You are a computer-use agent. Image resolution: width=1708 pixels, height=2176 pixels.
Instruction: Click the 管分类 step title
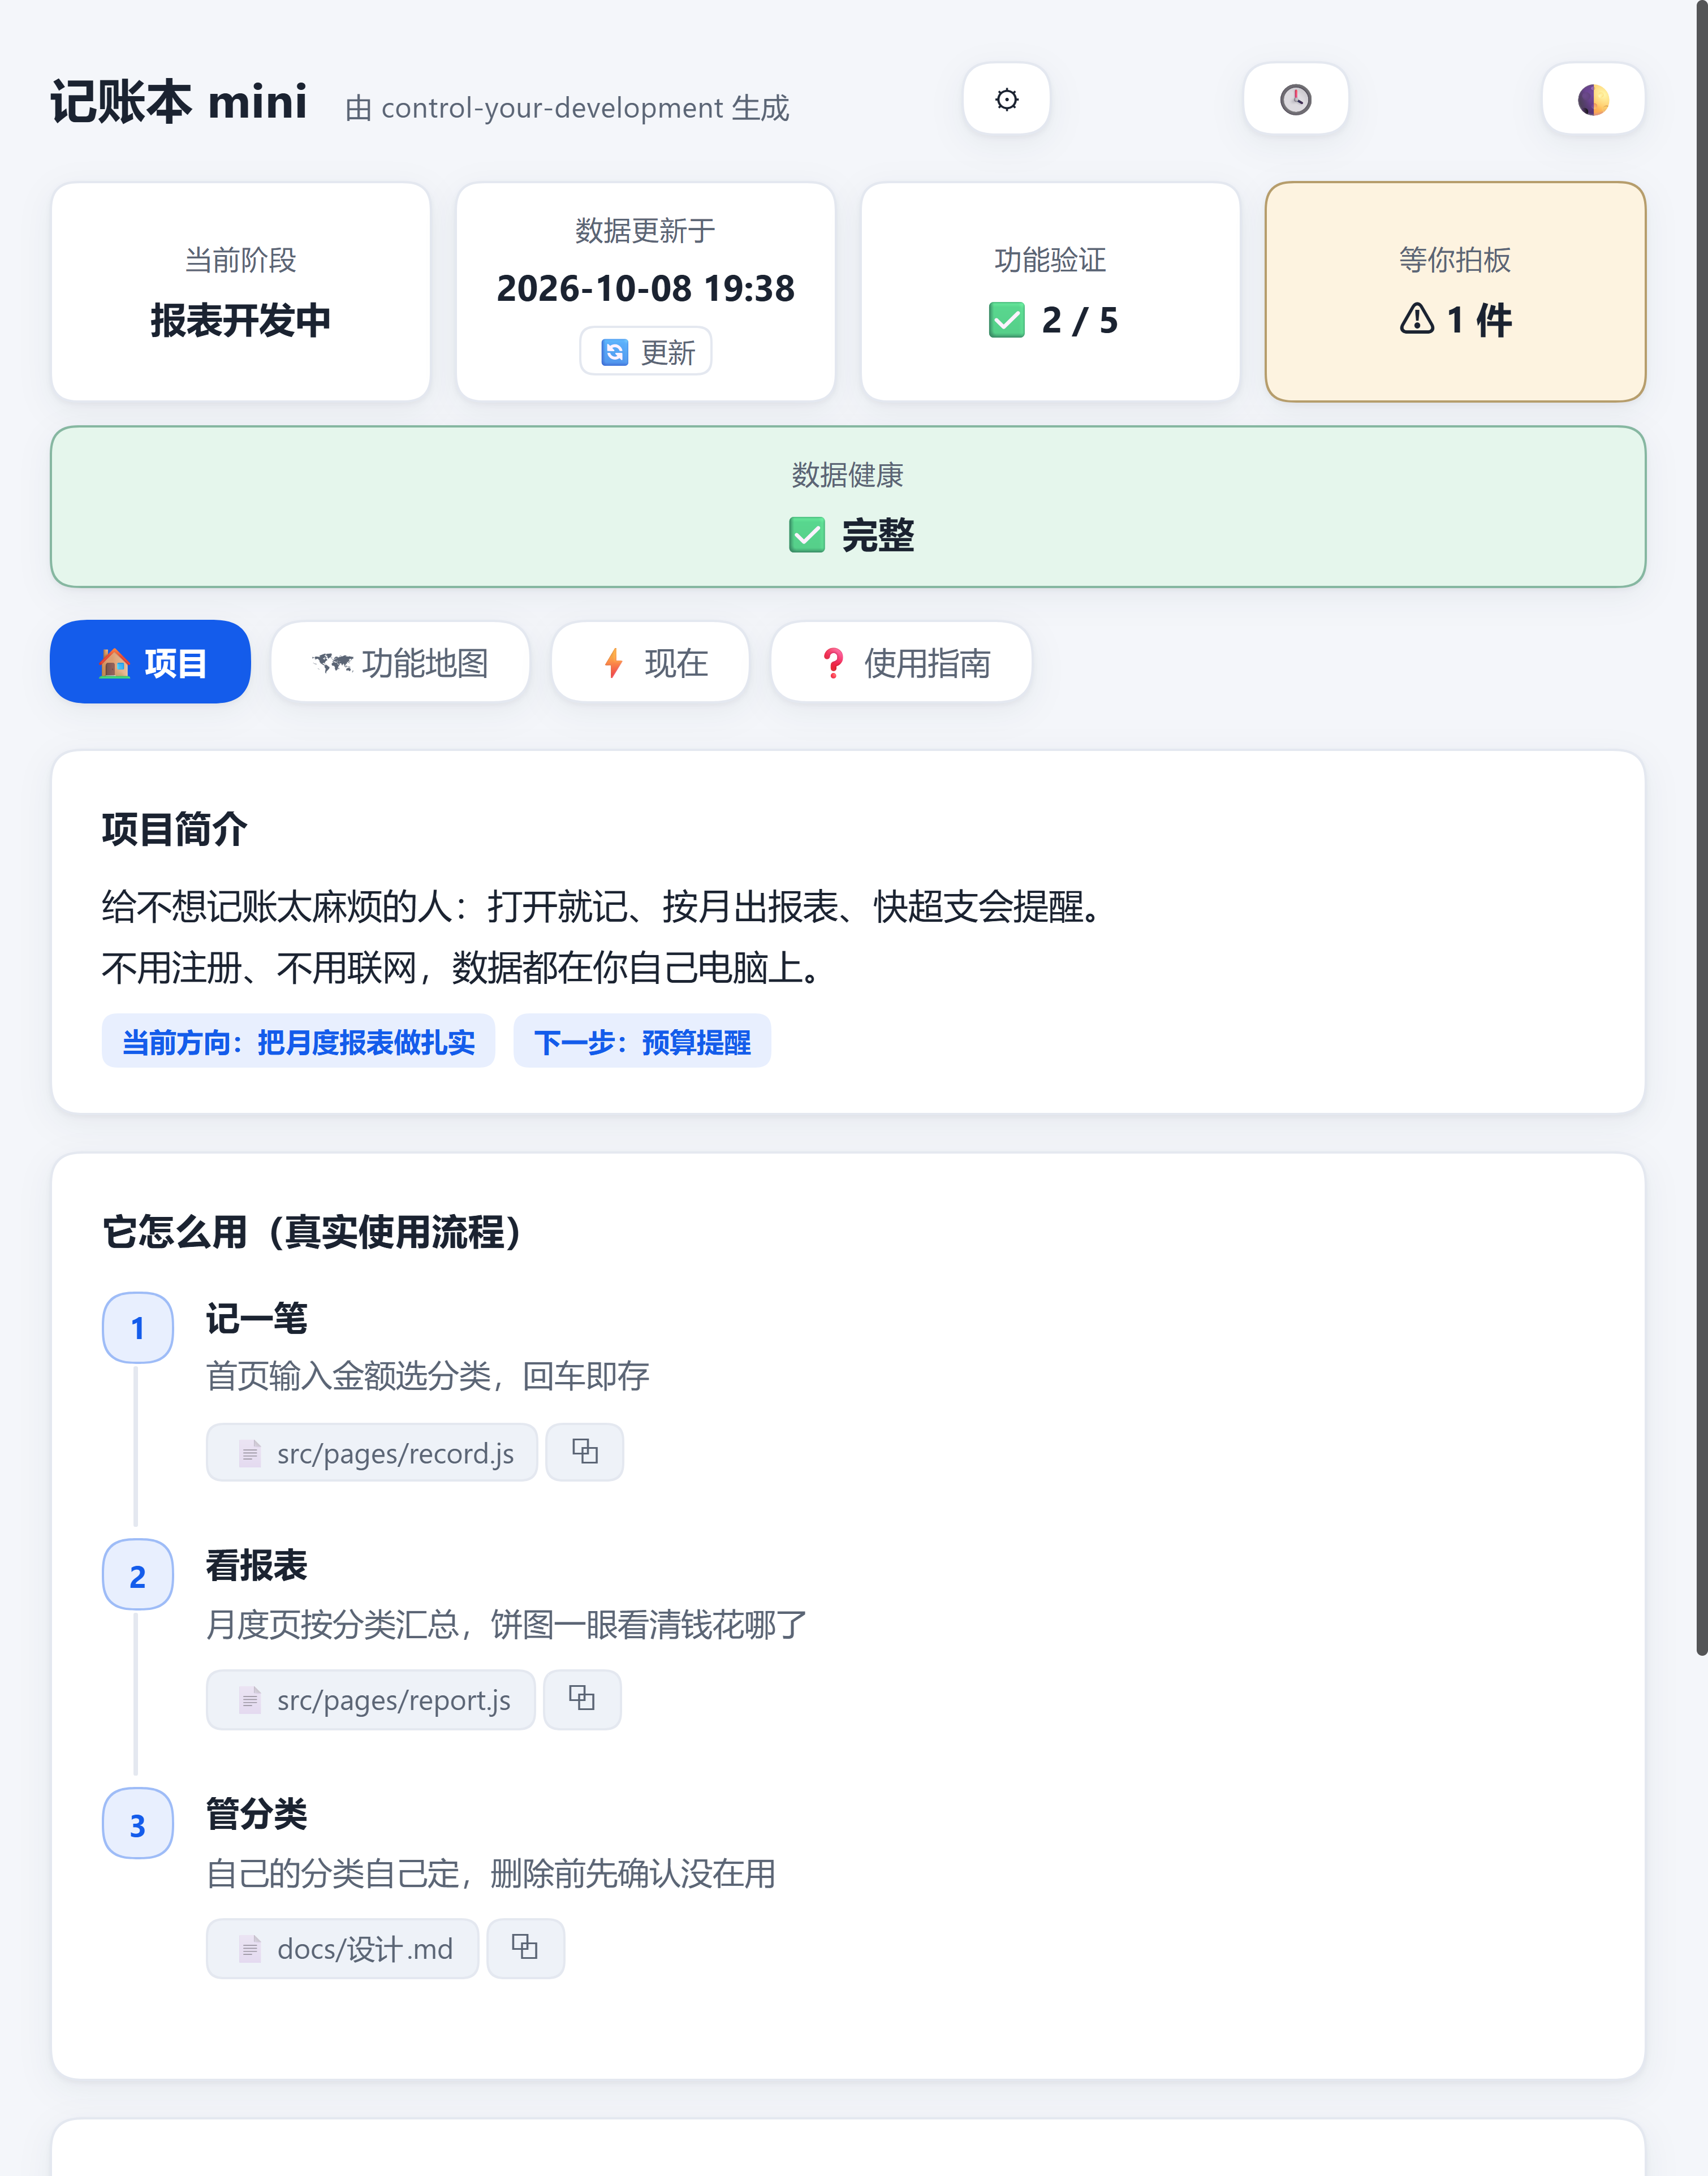tap(257, 1813)
